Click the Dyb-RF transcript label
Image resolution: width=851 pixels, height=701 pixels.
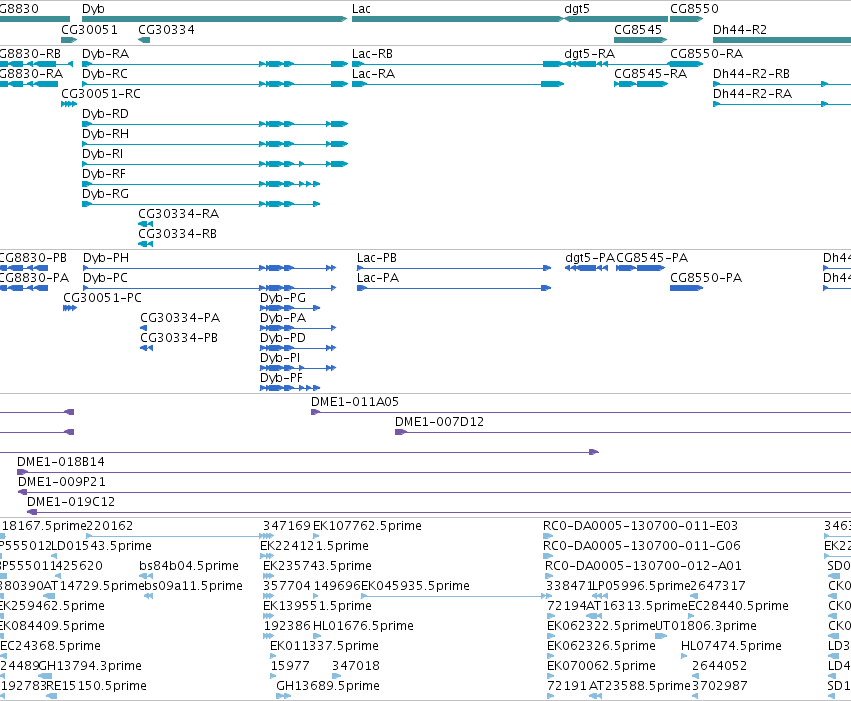click(x=104, y=174)
